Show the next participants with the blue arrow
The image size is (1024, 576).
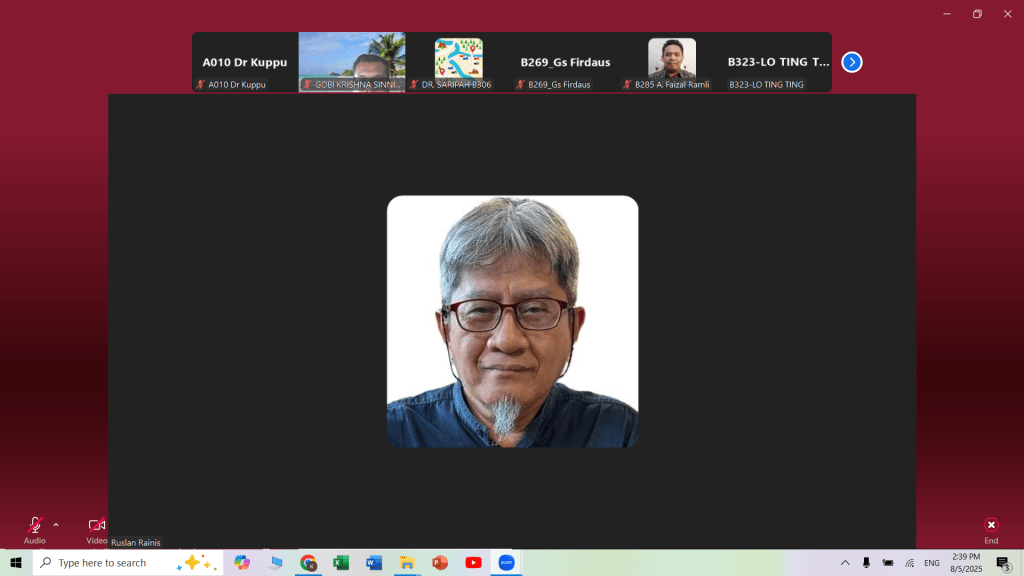tap(851, 62)
